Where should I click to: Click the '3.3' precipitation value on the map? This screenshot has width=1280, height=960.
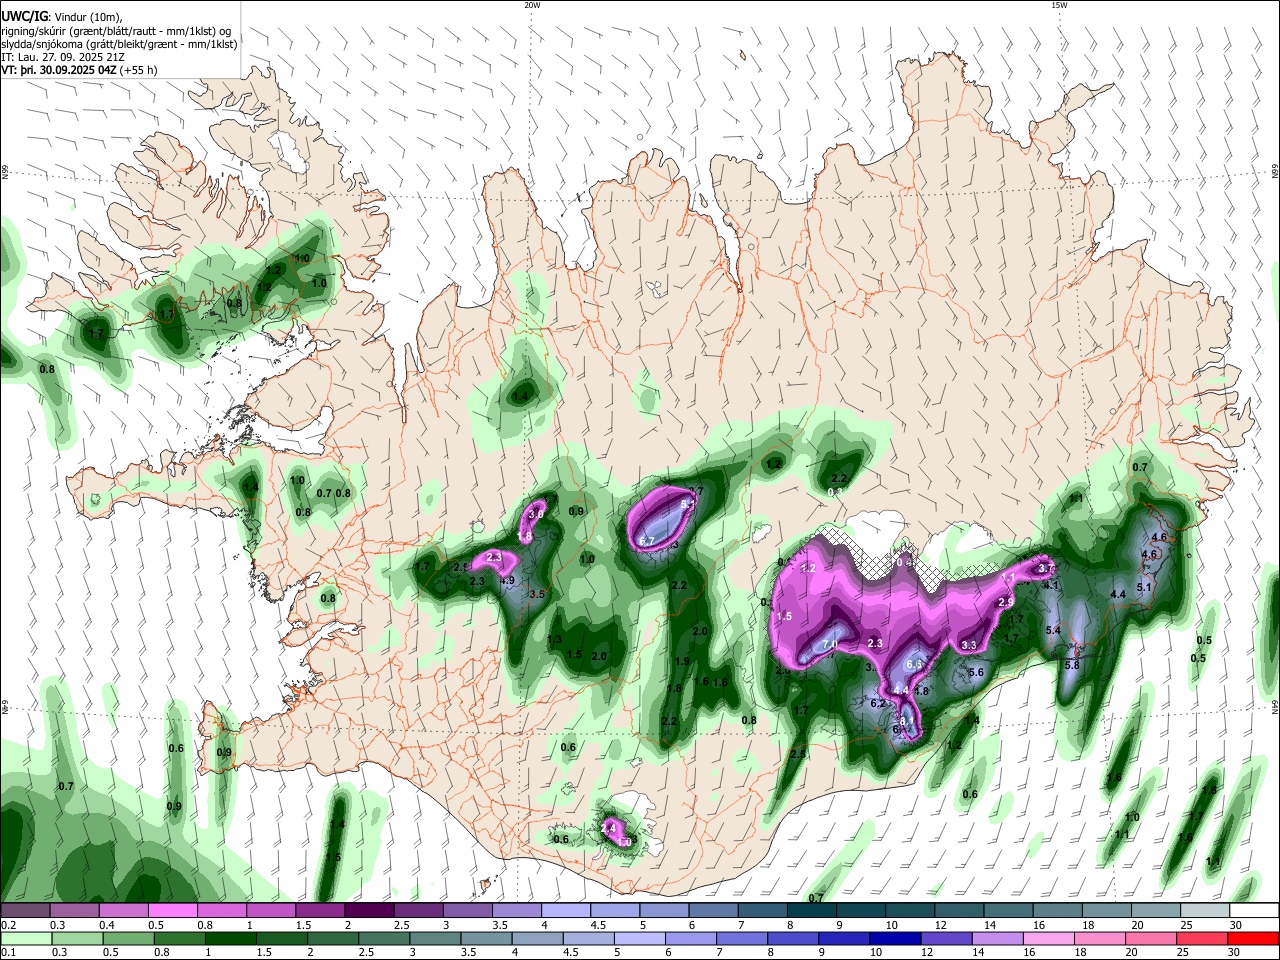click(x=968, y=646)
